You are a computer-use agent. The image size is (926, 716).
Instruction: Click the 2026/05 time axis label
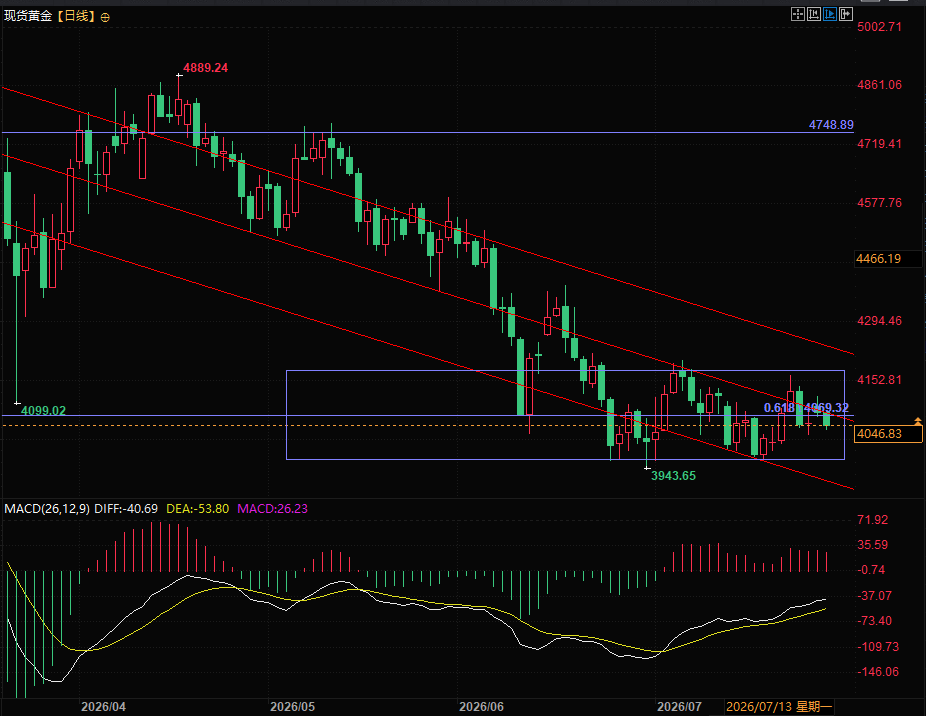(x=292, y=707)
